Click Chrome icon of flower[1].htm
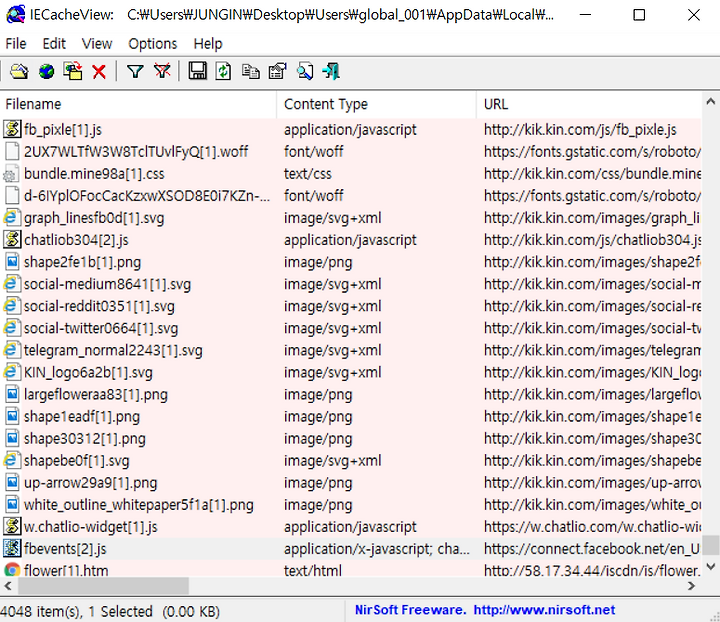This screenshot has width=720, height=622. [x=12, y=570]
